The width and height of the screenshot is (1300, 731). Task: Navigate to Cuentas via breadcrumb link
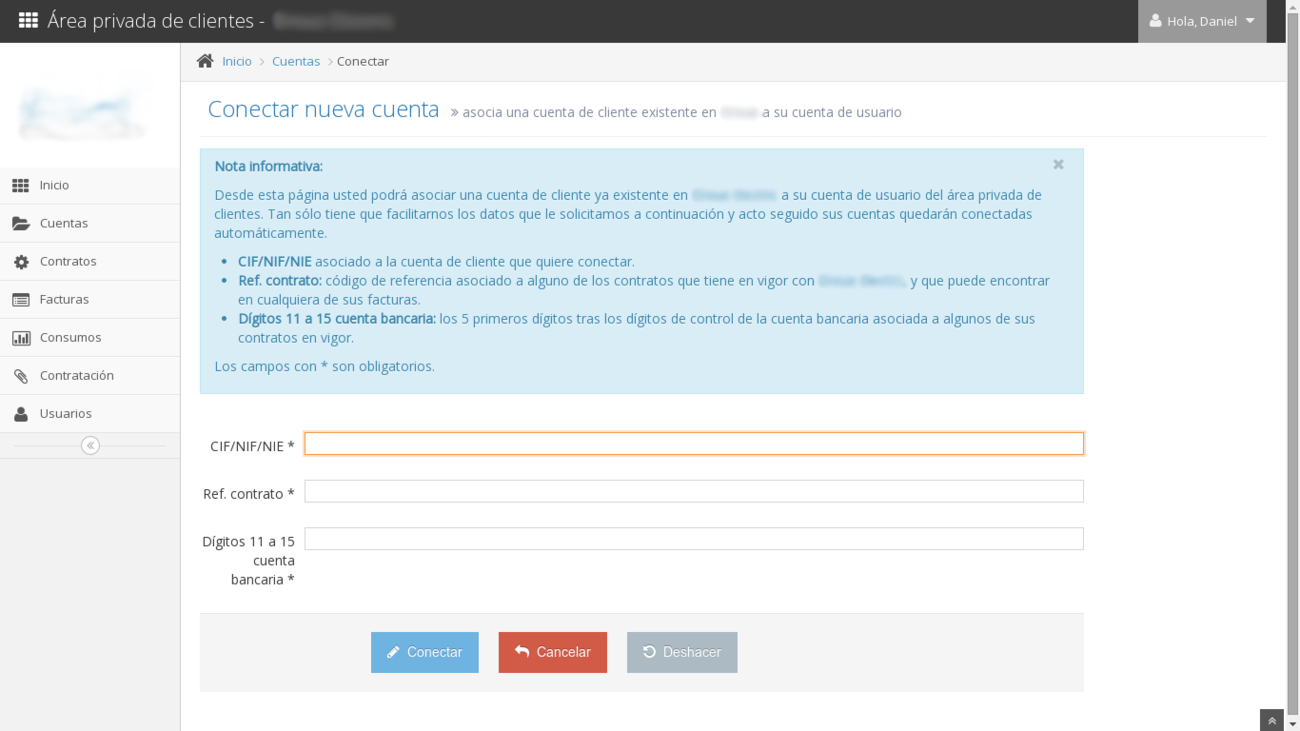click(x=296, y=61)
